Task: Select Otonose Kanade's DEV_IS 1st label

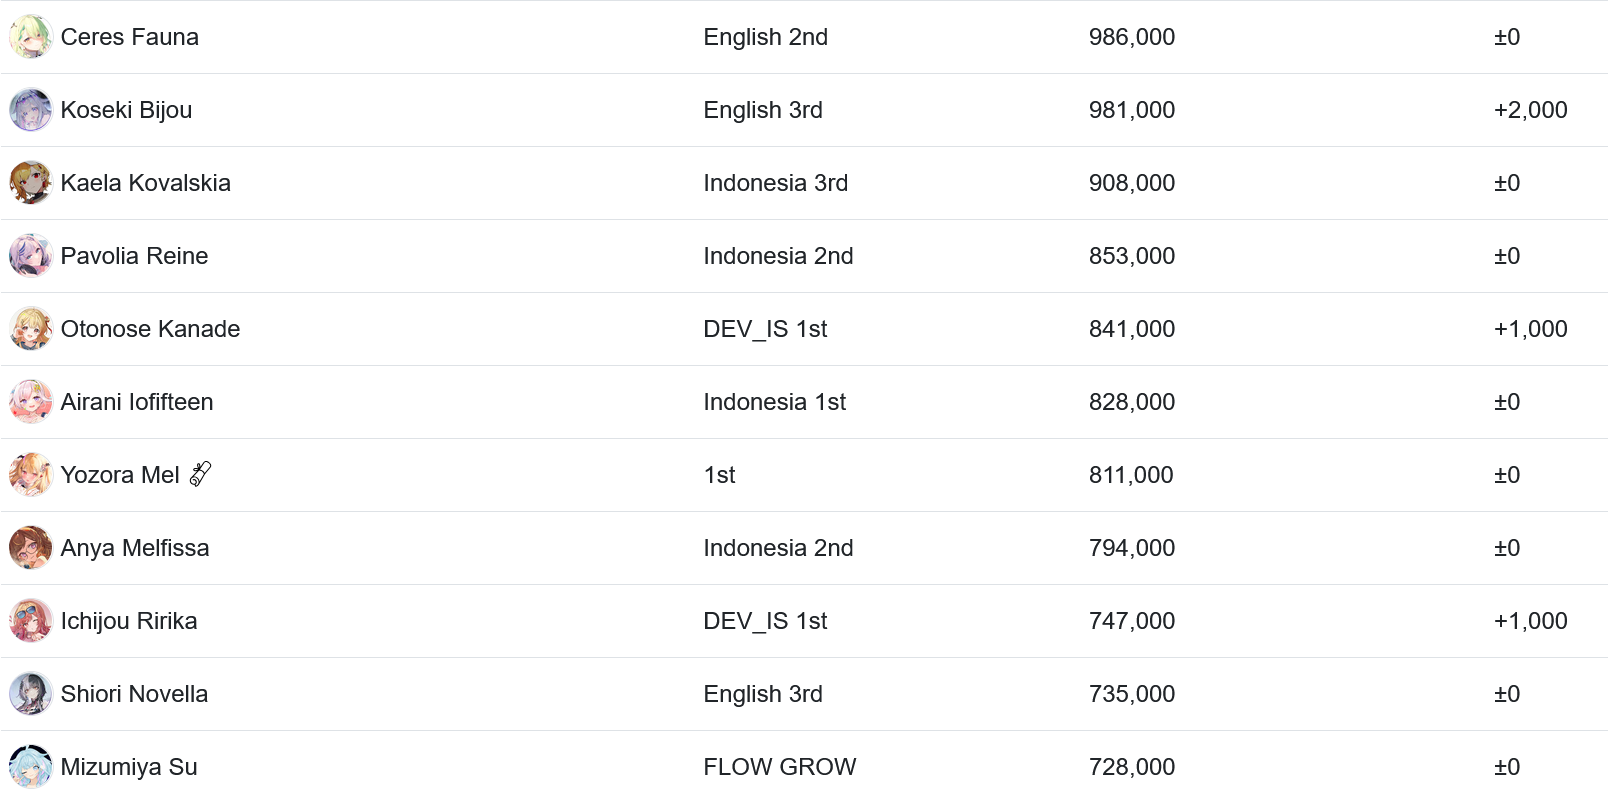Action: click(765, 329)
